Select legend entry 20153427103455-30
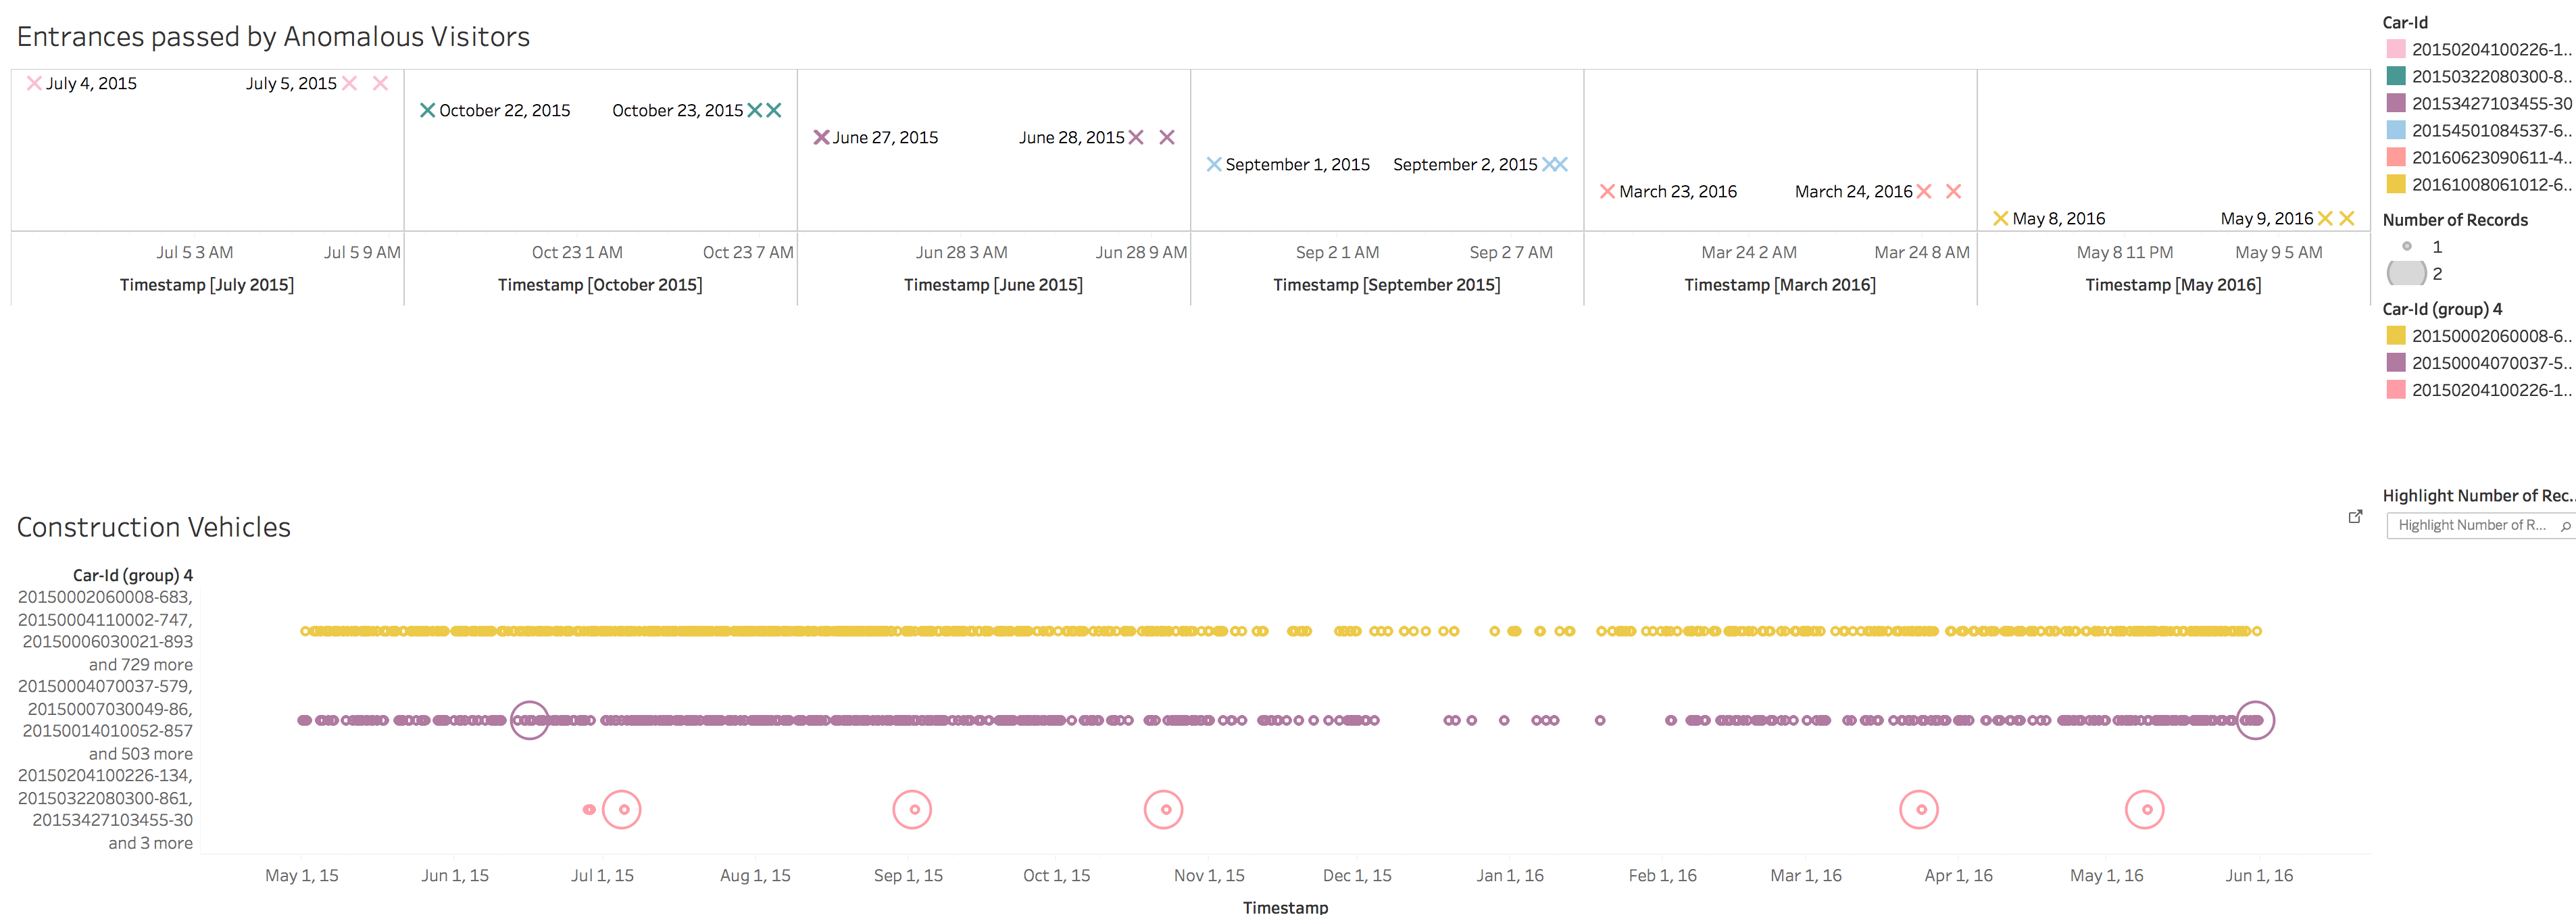 [x=2491, y=103]
